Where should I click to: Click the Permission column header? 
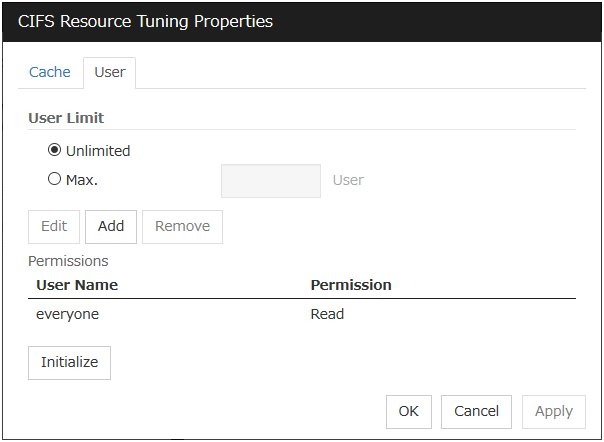click(x=351, y=285)
